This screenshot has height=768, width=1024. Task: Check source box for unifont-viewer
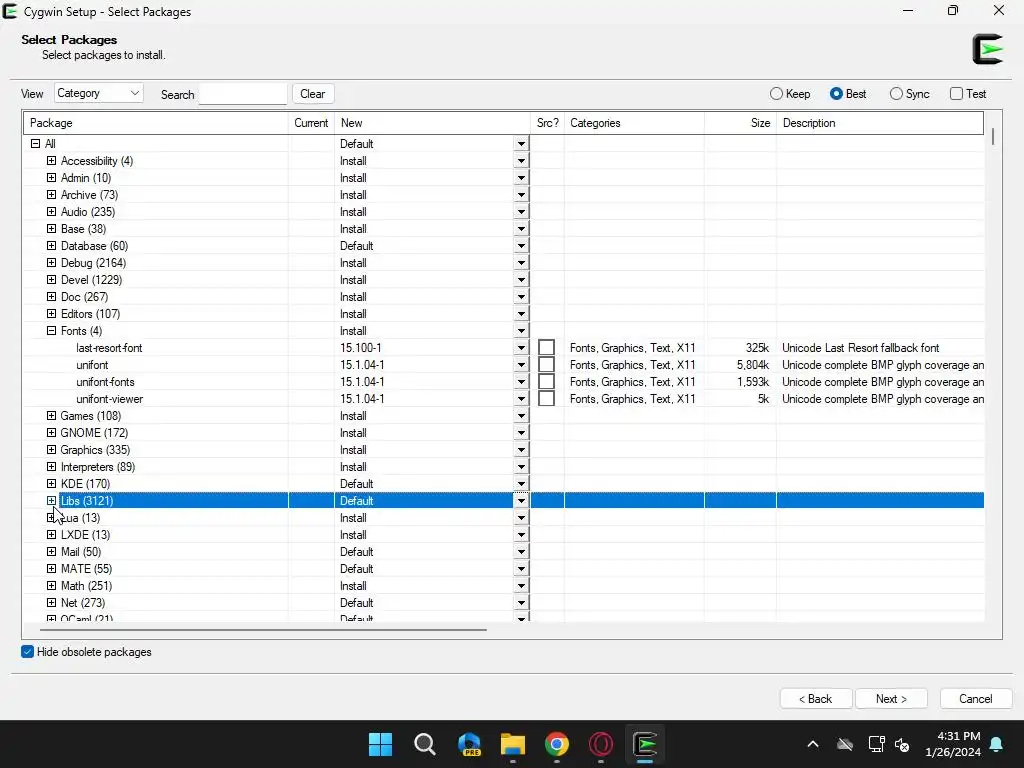547,398
